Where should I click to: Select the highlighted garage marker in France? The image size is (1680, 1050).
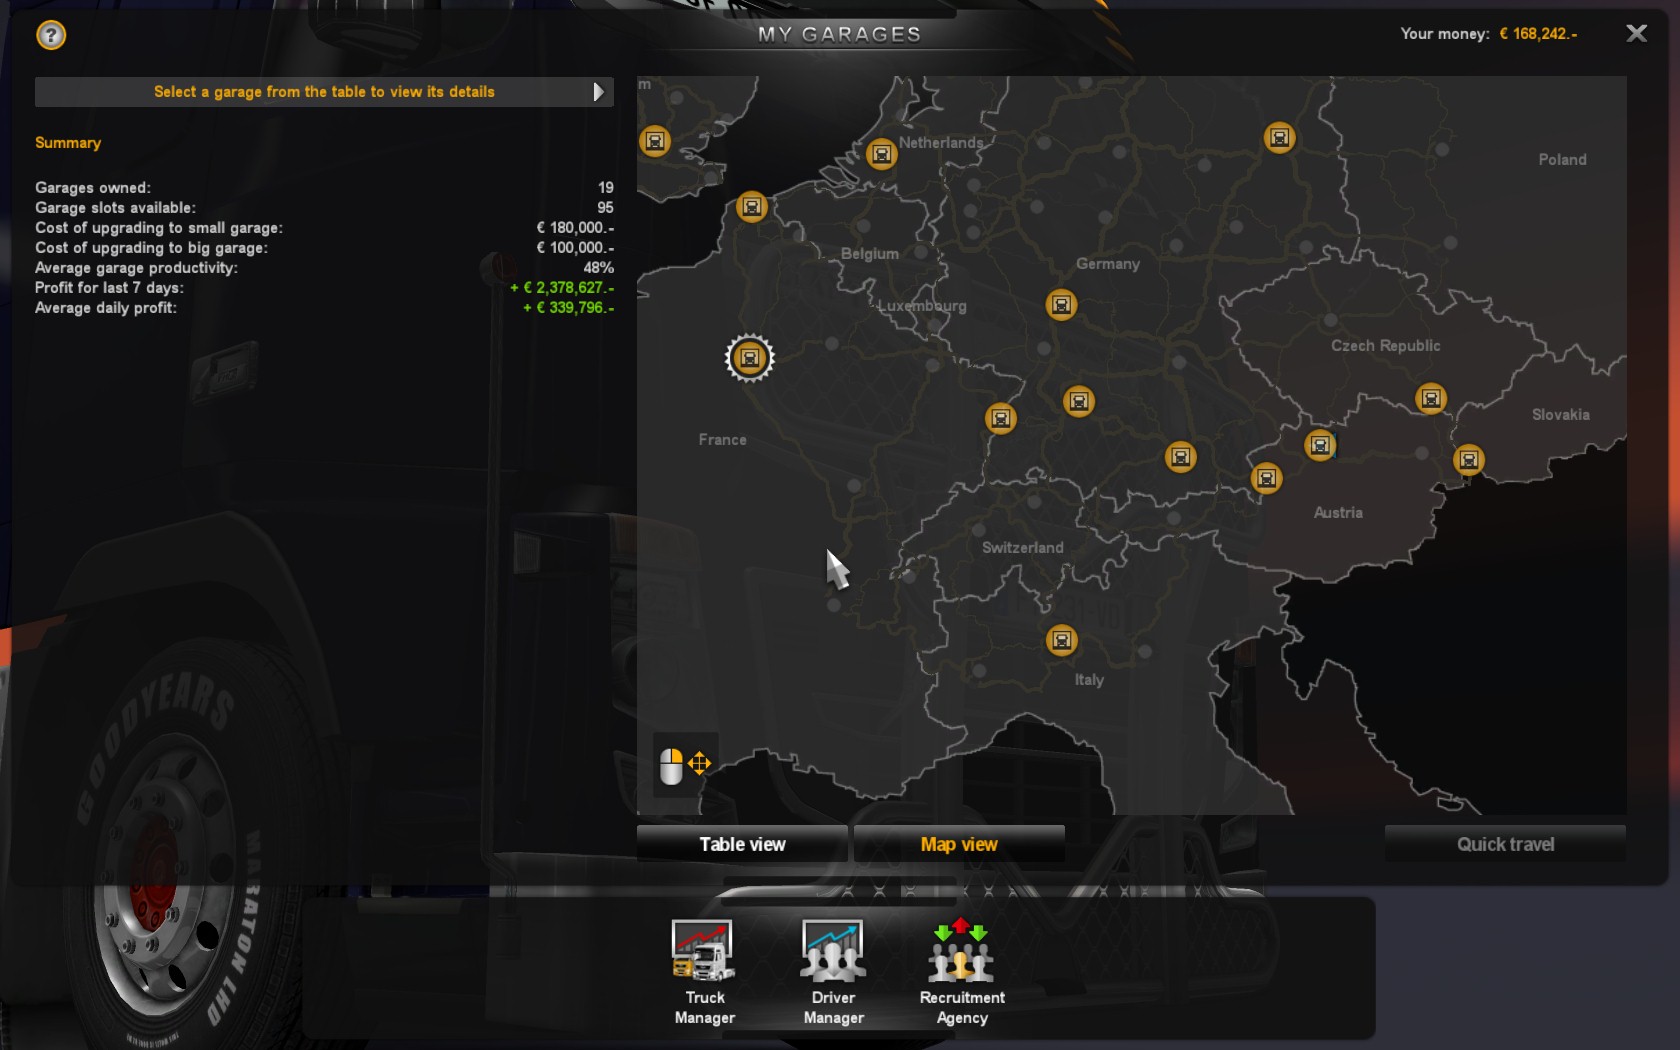click(x=750, y=358)
